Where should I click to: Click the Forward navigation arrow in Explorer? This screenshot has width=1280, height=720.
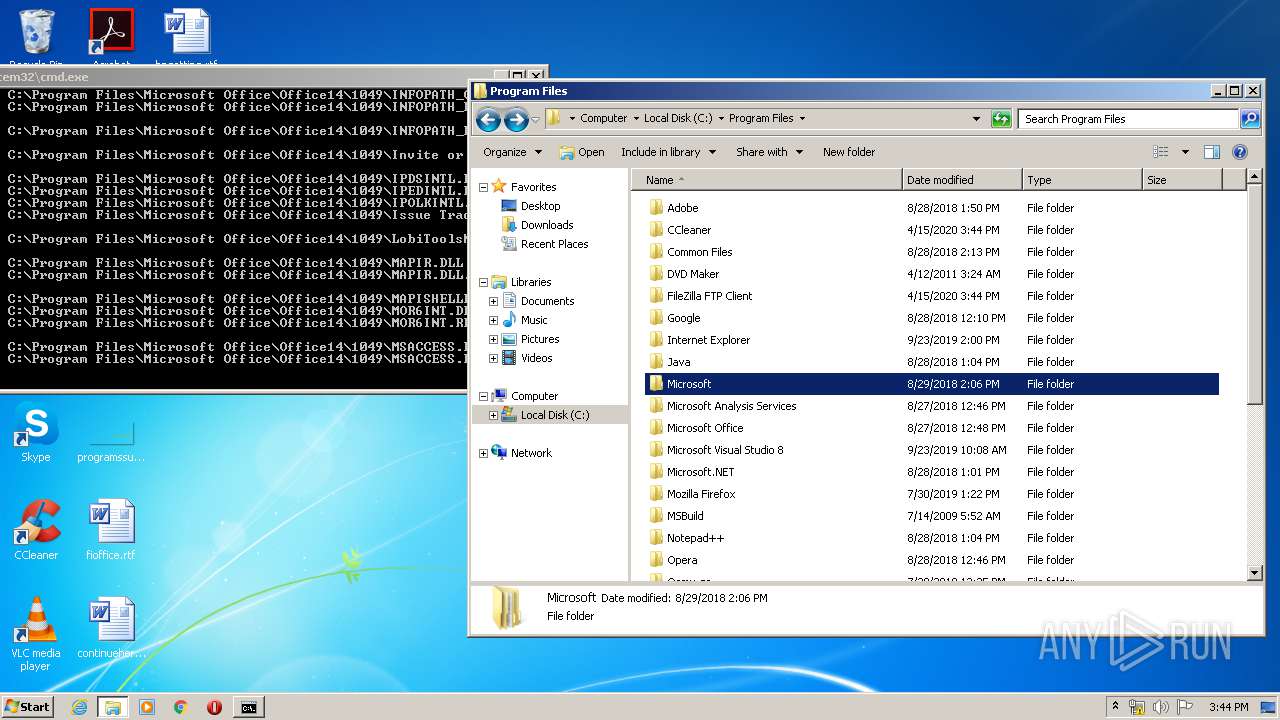tap(516, 120)
